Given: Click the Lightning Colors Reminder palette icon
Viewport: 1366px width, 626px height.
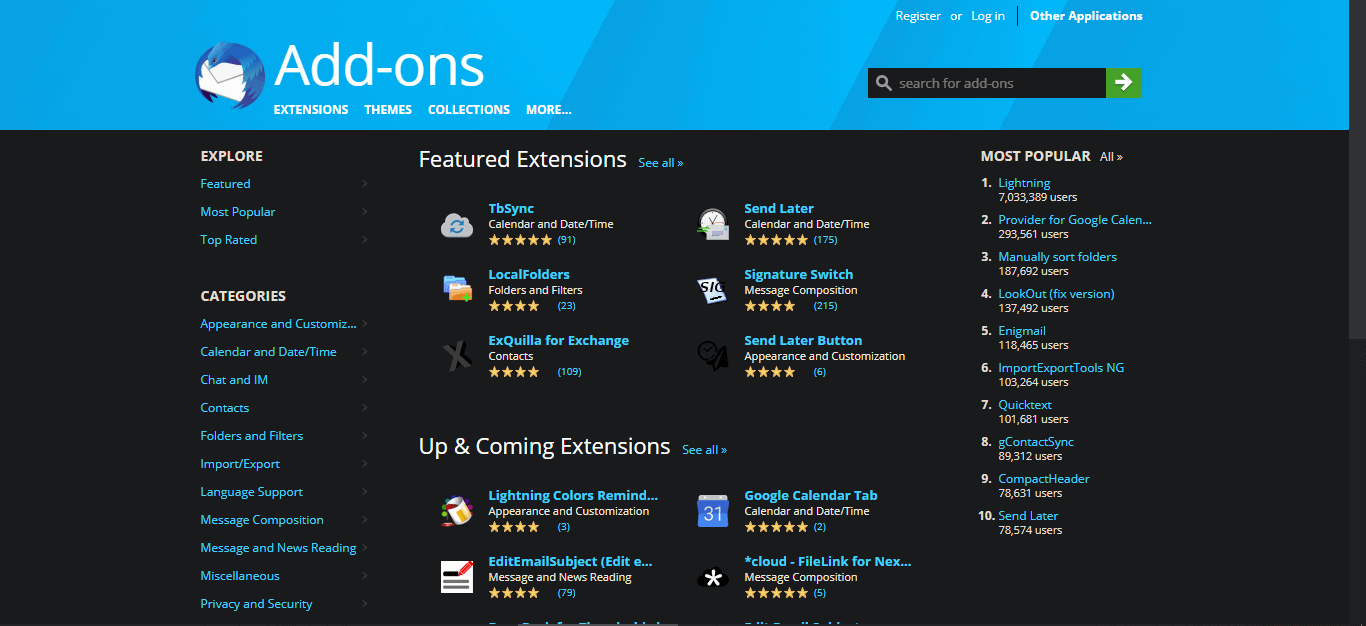Looking at the screenshot, I should click(x=457, y=511).
